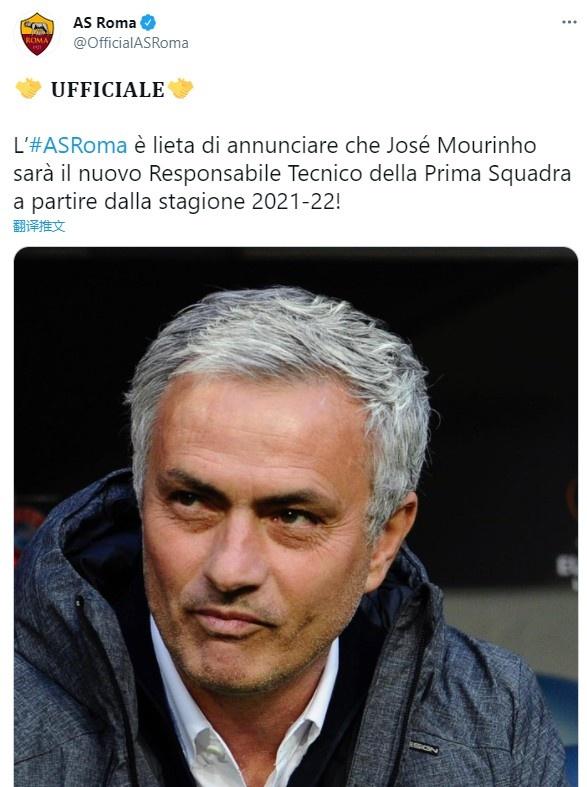Open the AS Roma crest profile avatar
Image resolution: width=587 pixels, height=787 pixels.
37,33
